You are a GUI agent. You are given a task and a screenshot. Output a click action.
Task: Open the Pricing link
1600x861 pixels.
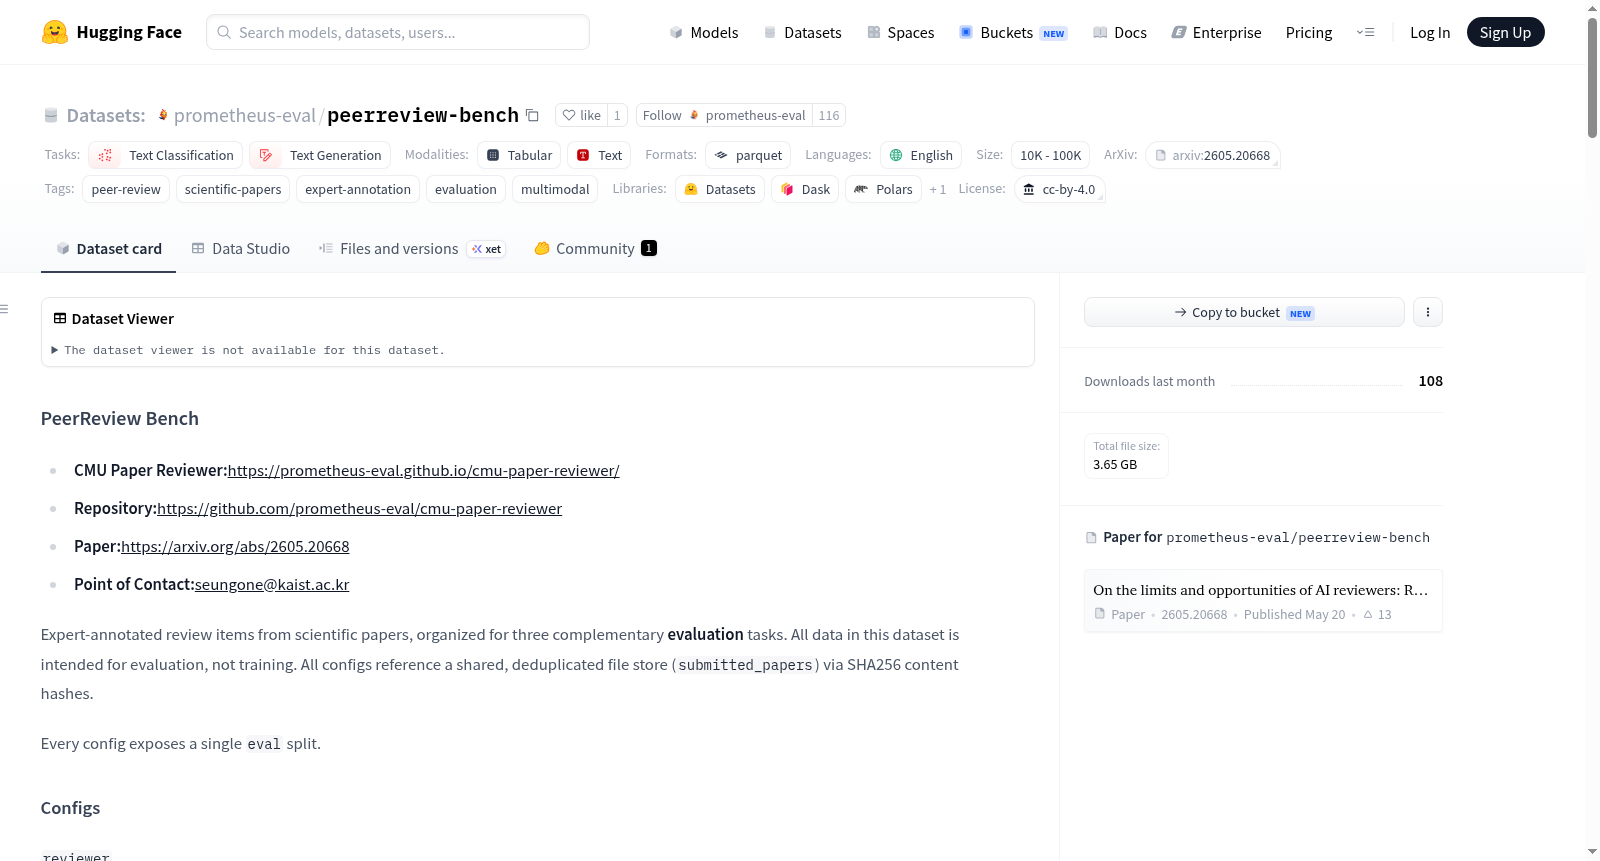pos(1309,32)
